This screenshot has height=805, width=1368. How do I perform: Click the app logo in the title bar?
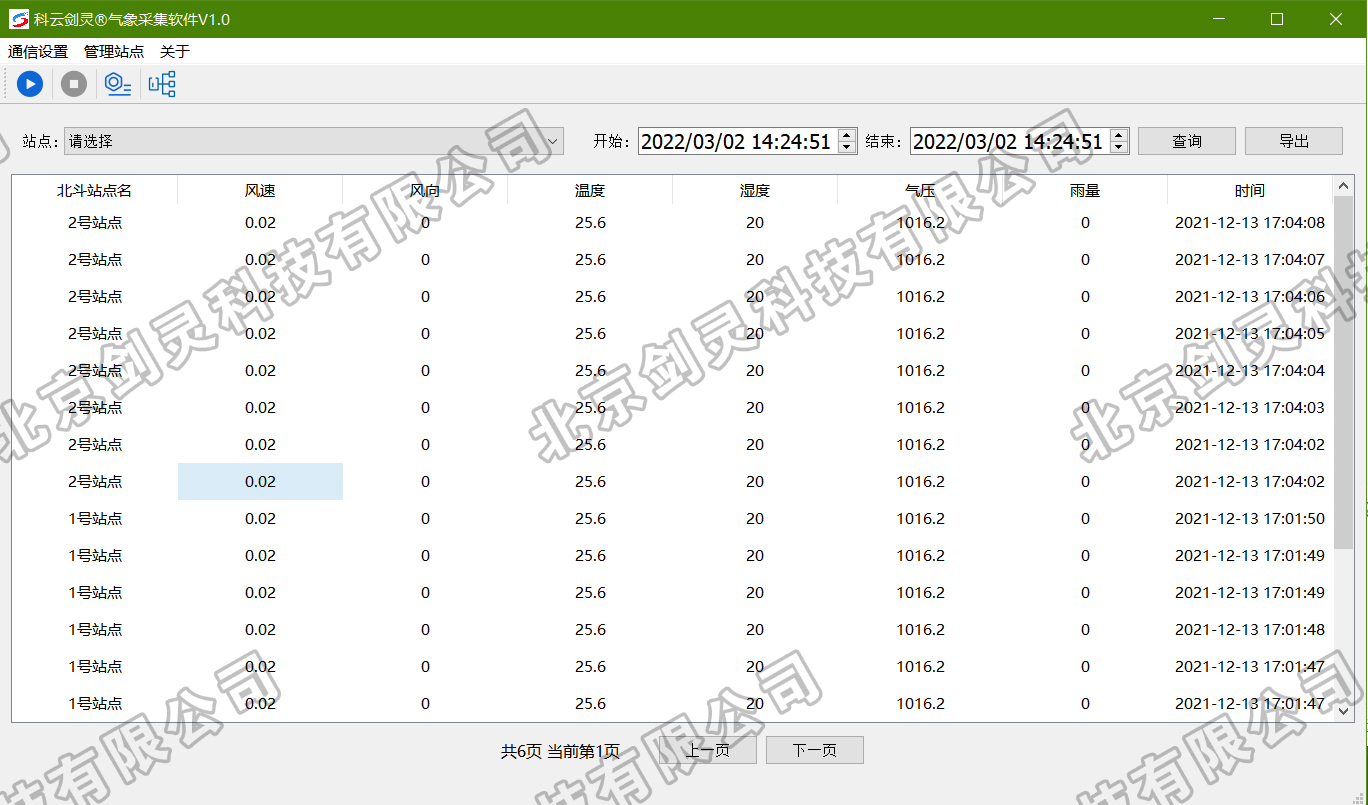point(19,19)
